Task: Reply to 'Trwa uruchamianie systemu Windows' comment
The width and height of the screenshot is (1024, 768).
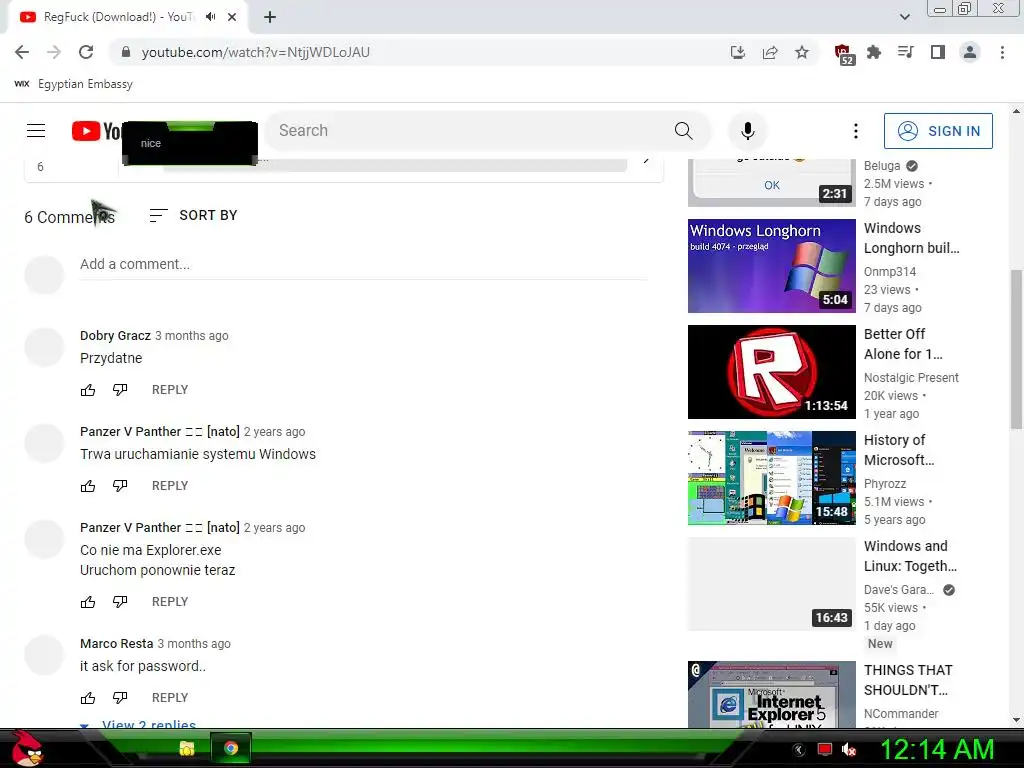Action: (x=170, y=485)
